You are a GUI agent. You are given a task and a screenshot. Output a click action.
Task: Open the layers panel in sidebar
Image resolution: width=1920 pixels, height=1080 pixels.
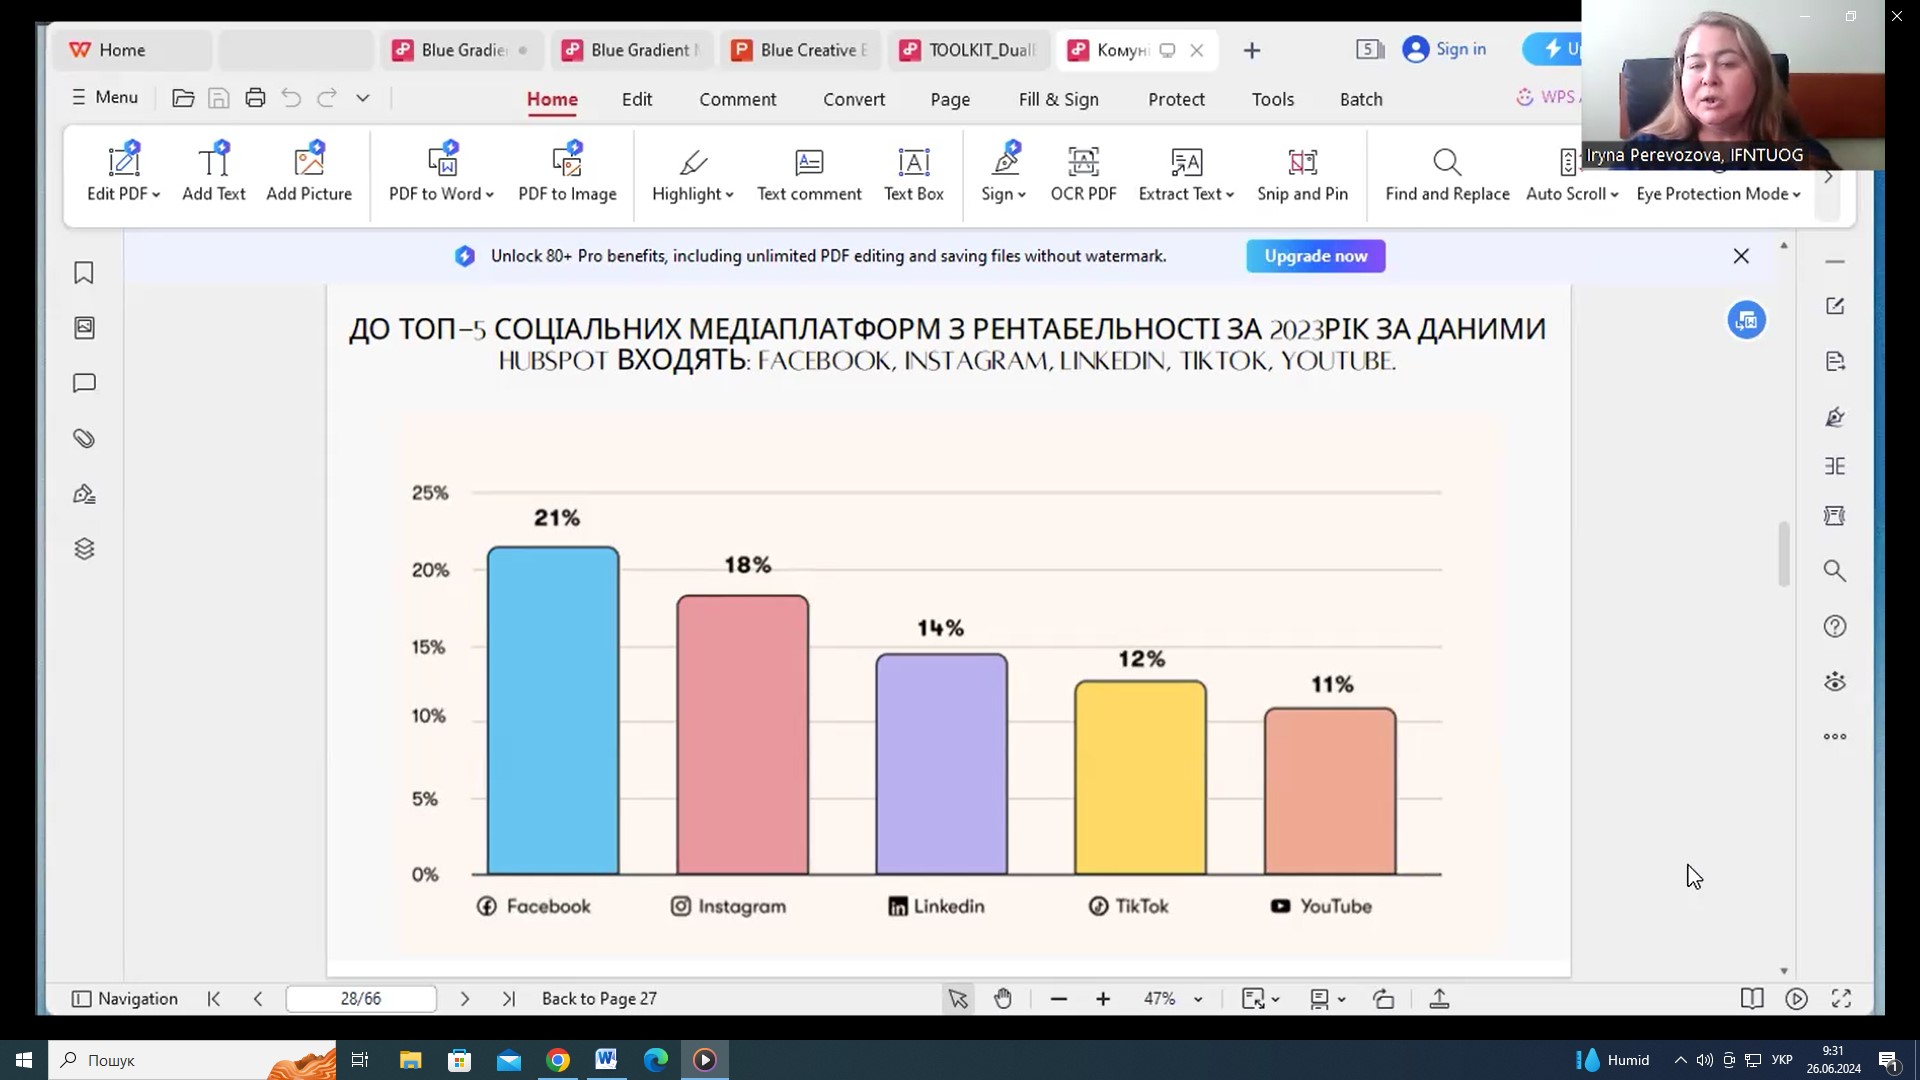(84, 549)
